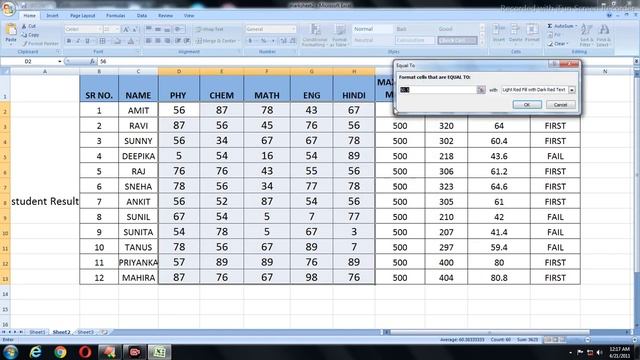Switch to the Data tab
Image resolution: width=640 pixels, height=360 pixels.
click(x=142, y=16)
